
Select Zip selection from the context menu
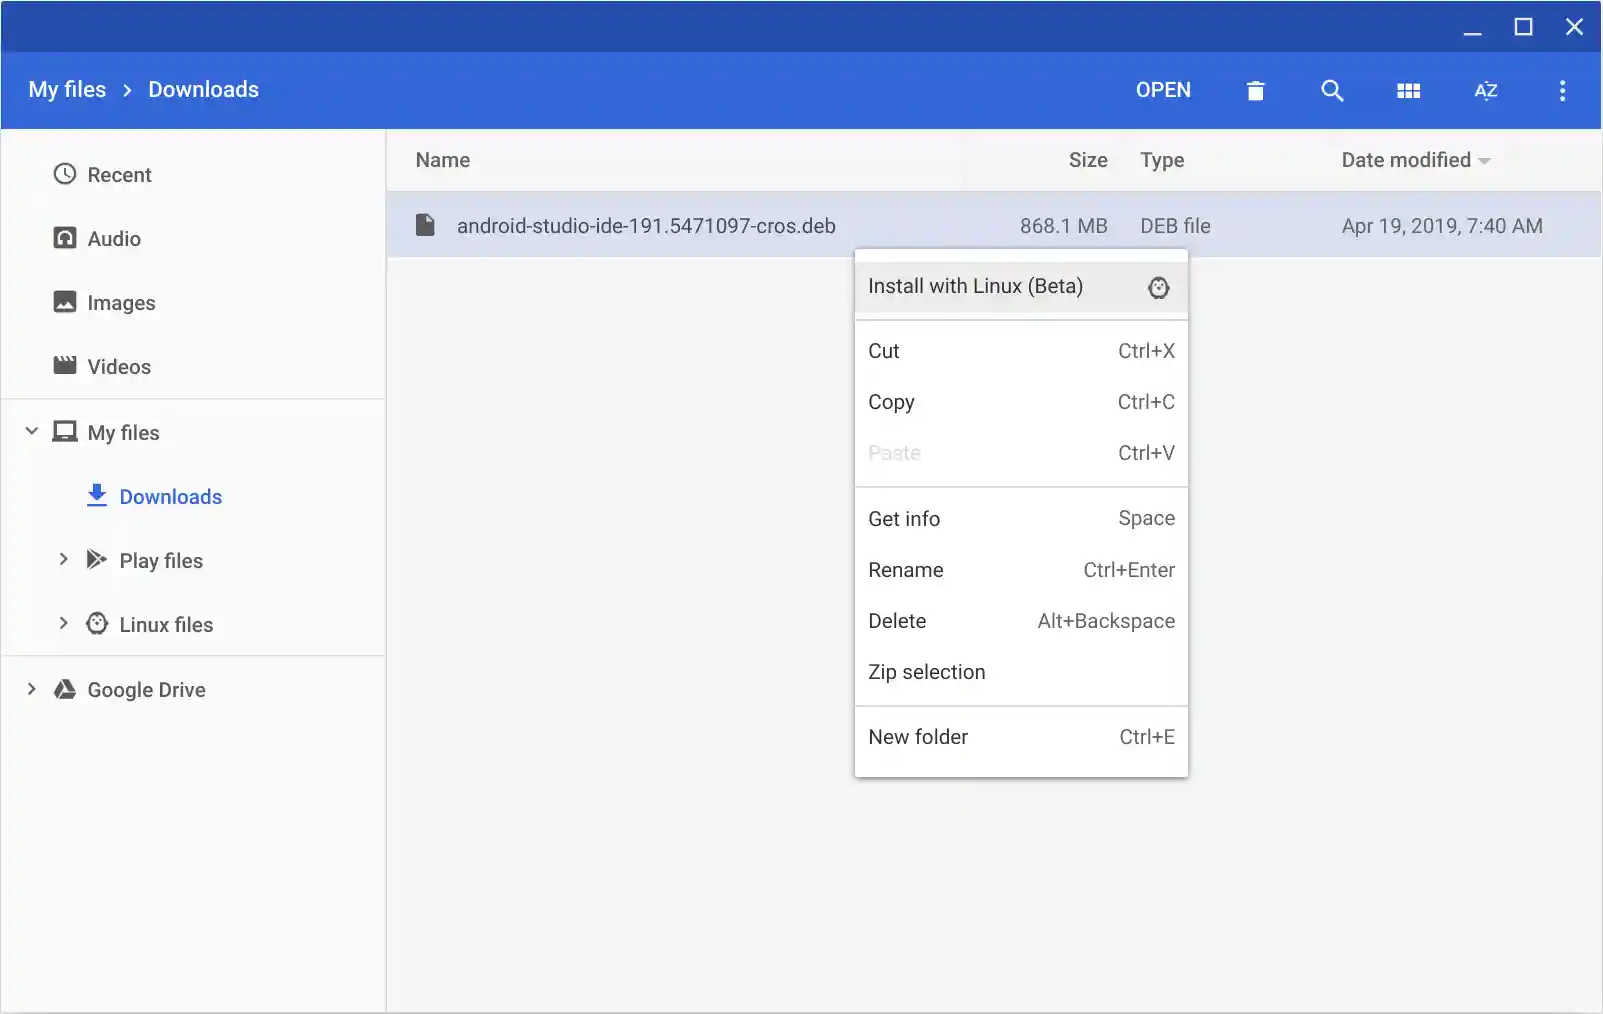pyautogui.click(x=926, y=671)
